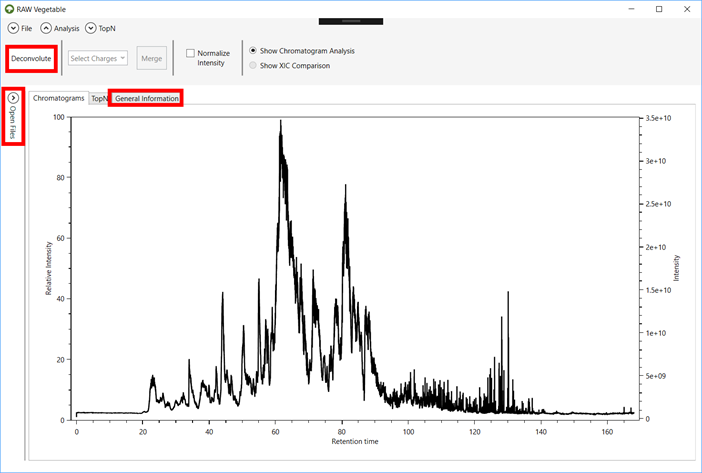
Task: Open the General Information tab
Action: [x=147, y=98]
